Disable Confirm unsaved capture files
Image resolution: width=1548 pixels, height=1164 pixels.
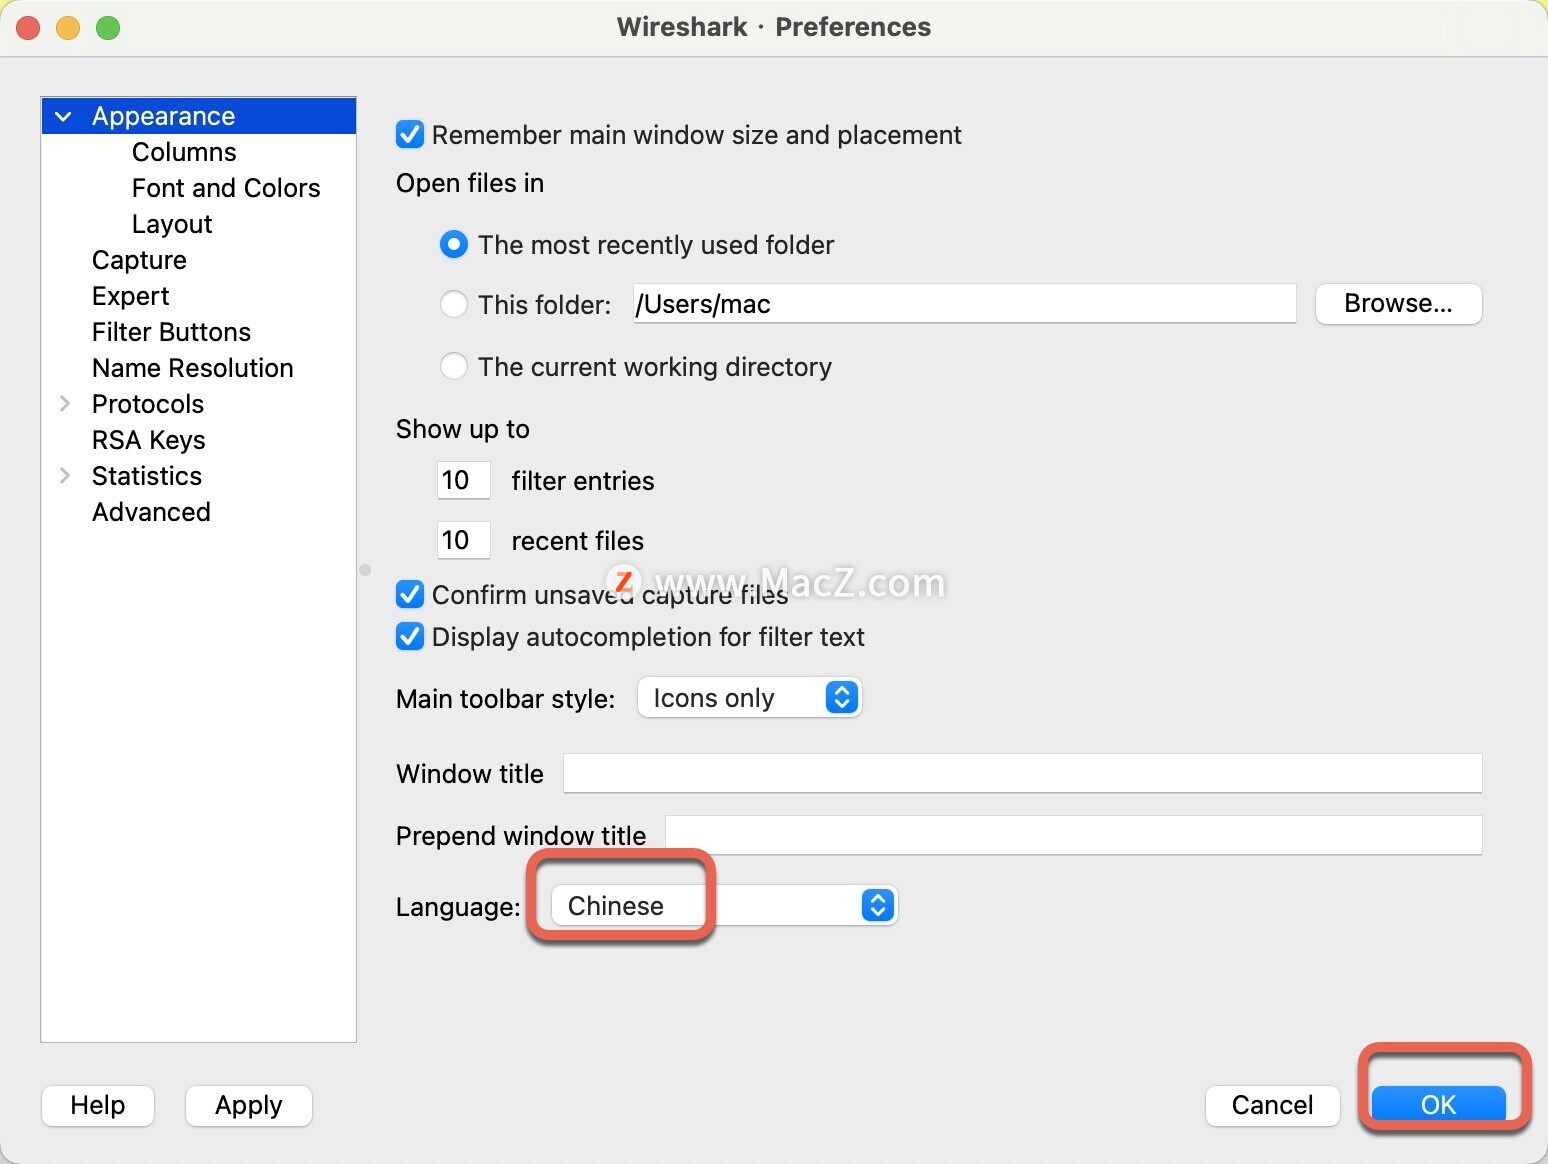(410, 594)
